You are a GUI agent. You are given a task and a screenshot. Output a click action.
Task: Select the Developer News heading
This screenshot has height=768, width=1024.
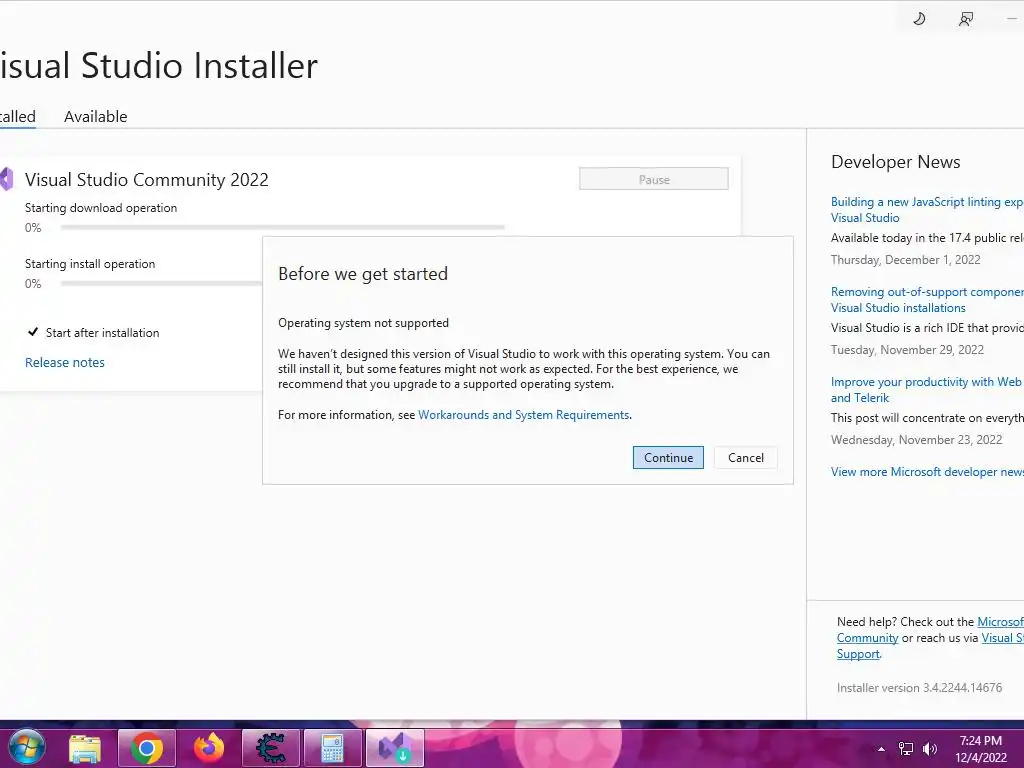tap(895, 162)
